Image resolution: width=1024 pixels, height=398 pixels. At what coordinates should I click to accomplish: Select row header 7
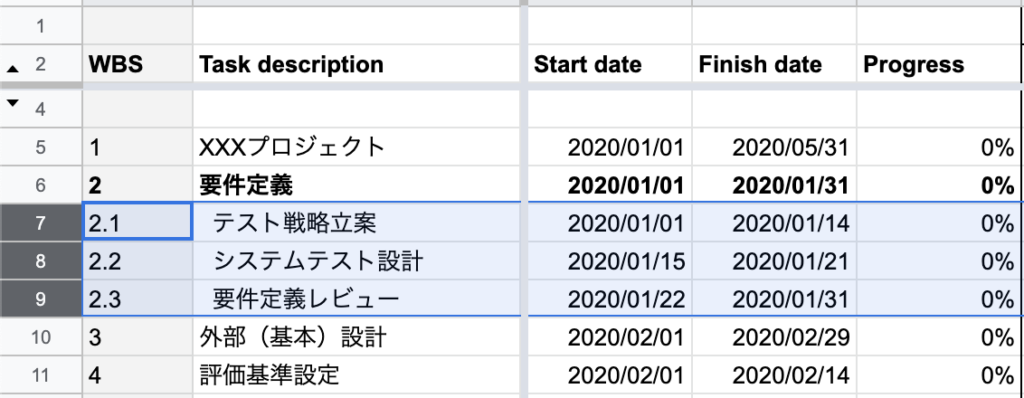(x=41, y=224)
